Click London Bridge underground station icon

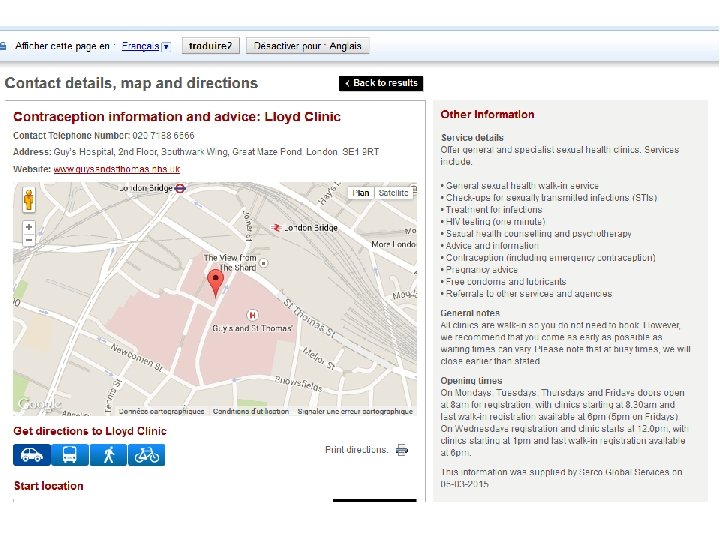click(x=180, y=188)
